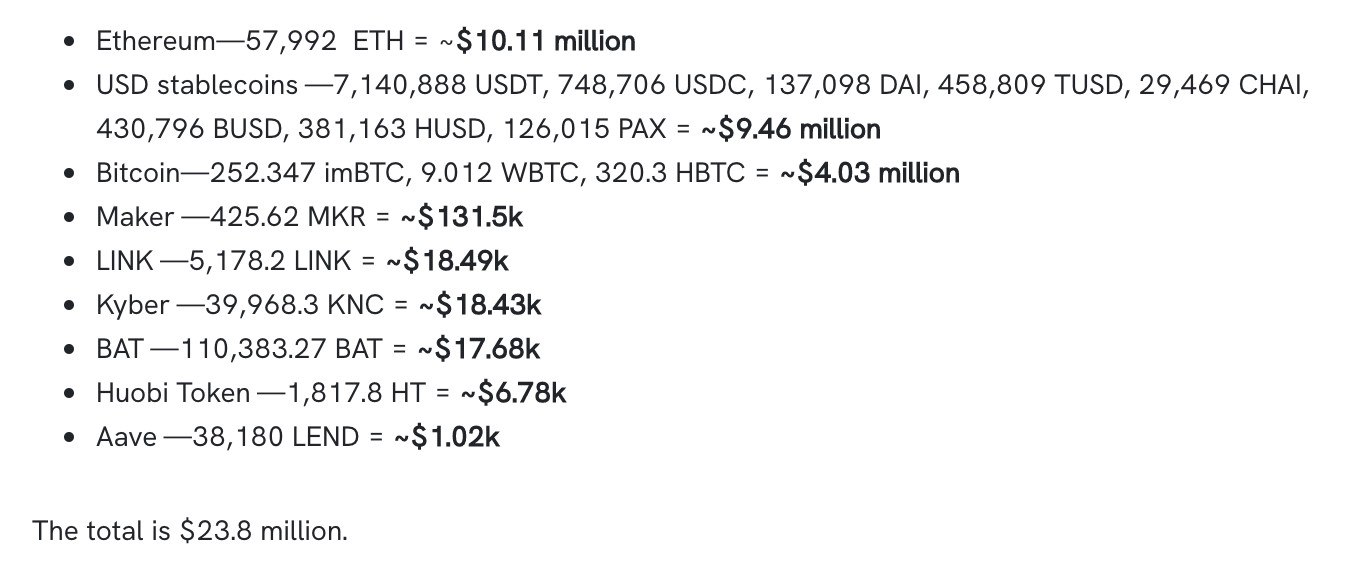Click the 38,180 LEND amount
This screenshot has height=574, width=1358.
coord(282,437)
